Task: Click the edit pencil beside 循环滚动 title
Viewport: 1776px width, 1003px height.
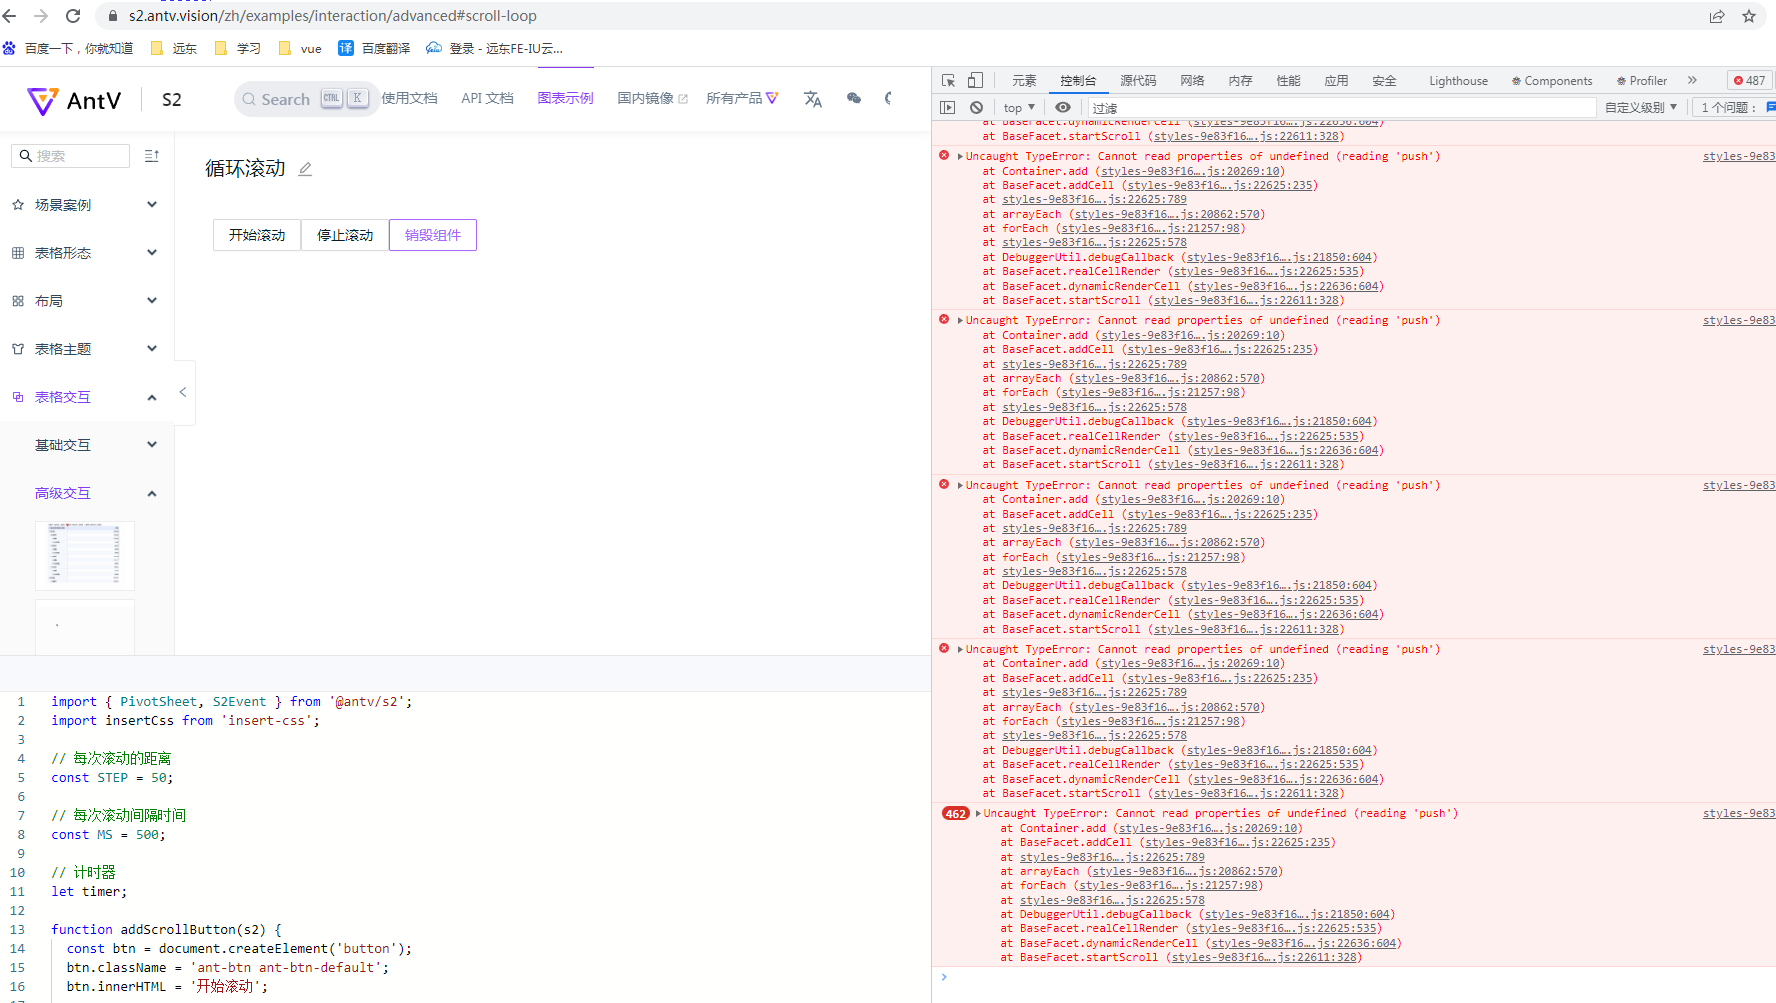Action: (305, 169)
